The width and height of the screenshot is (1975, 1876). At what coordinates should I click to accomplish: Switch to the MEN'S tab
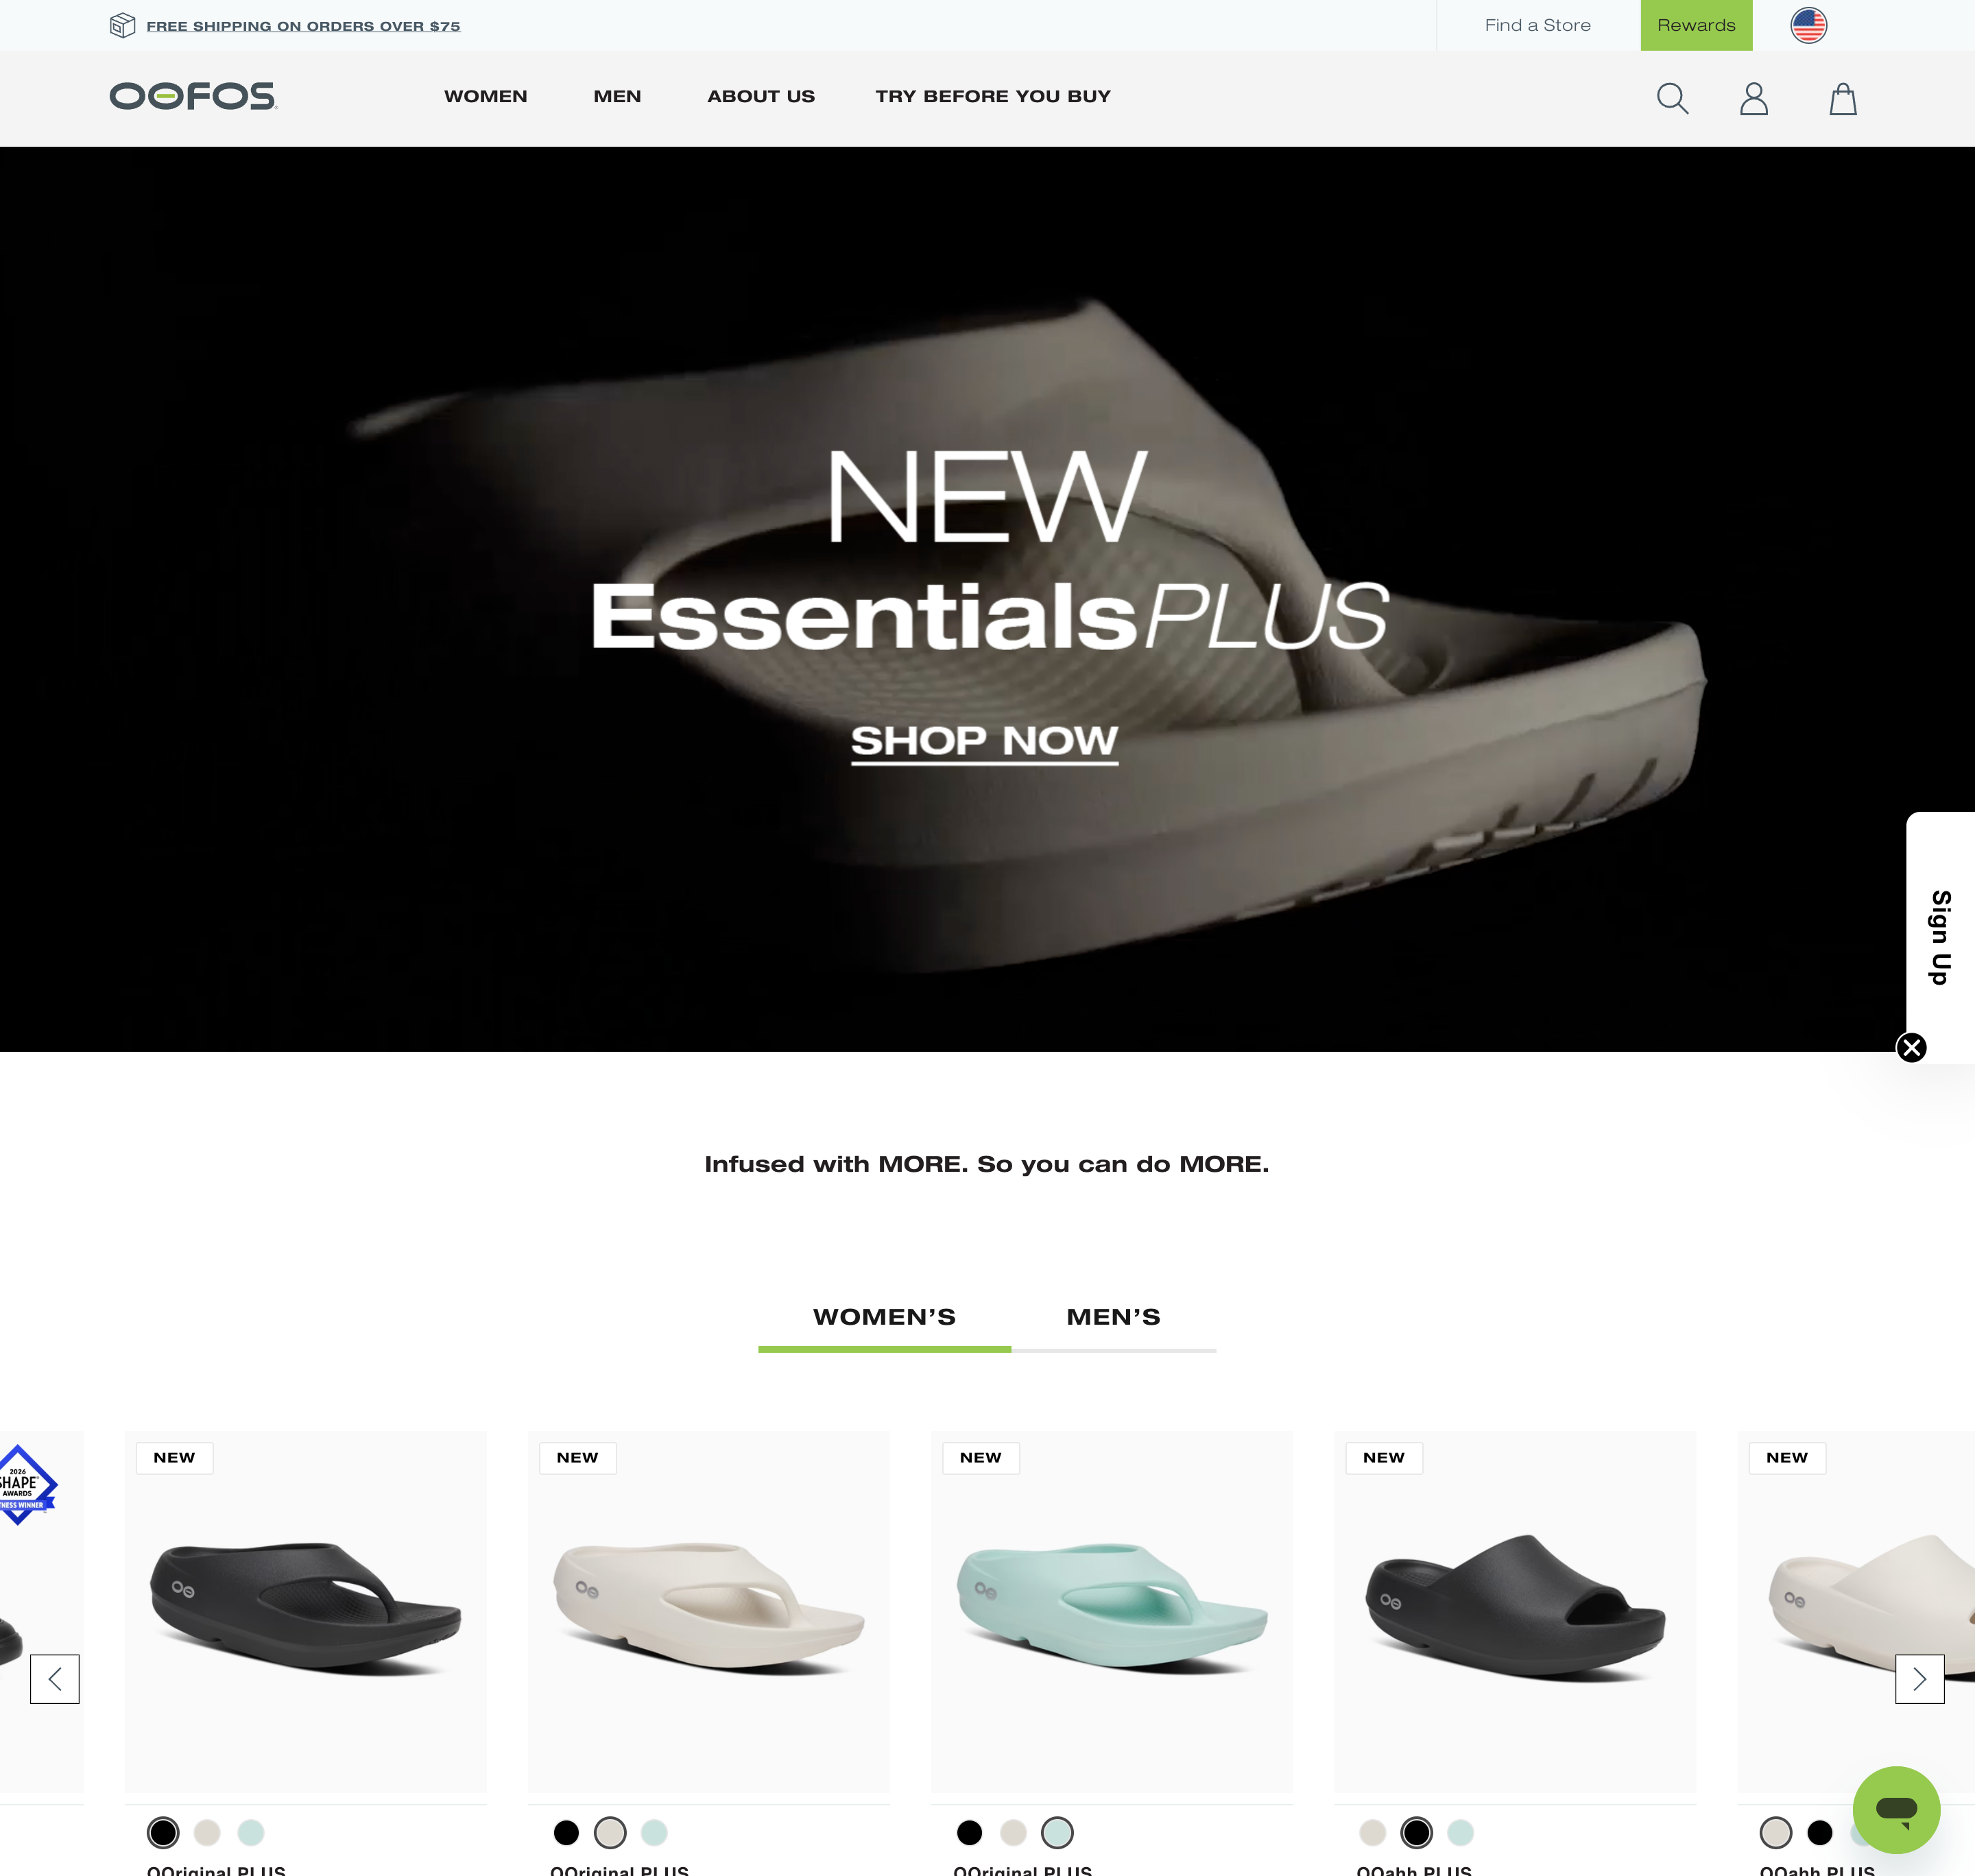click(1113, 1317)
